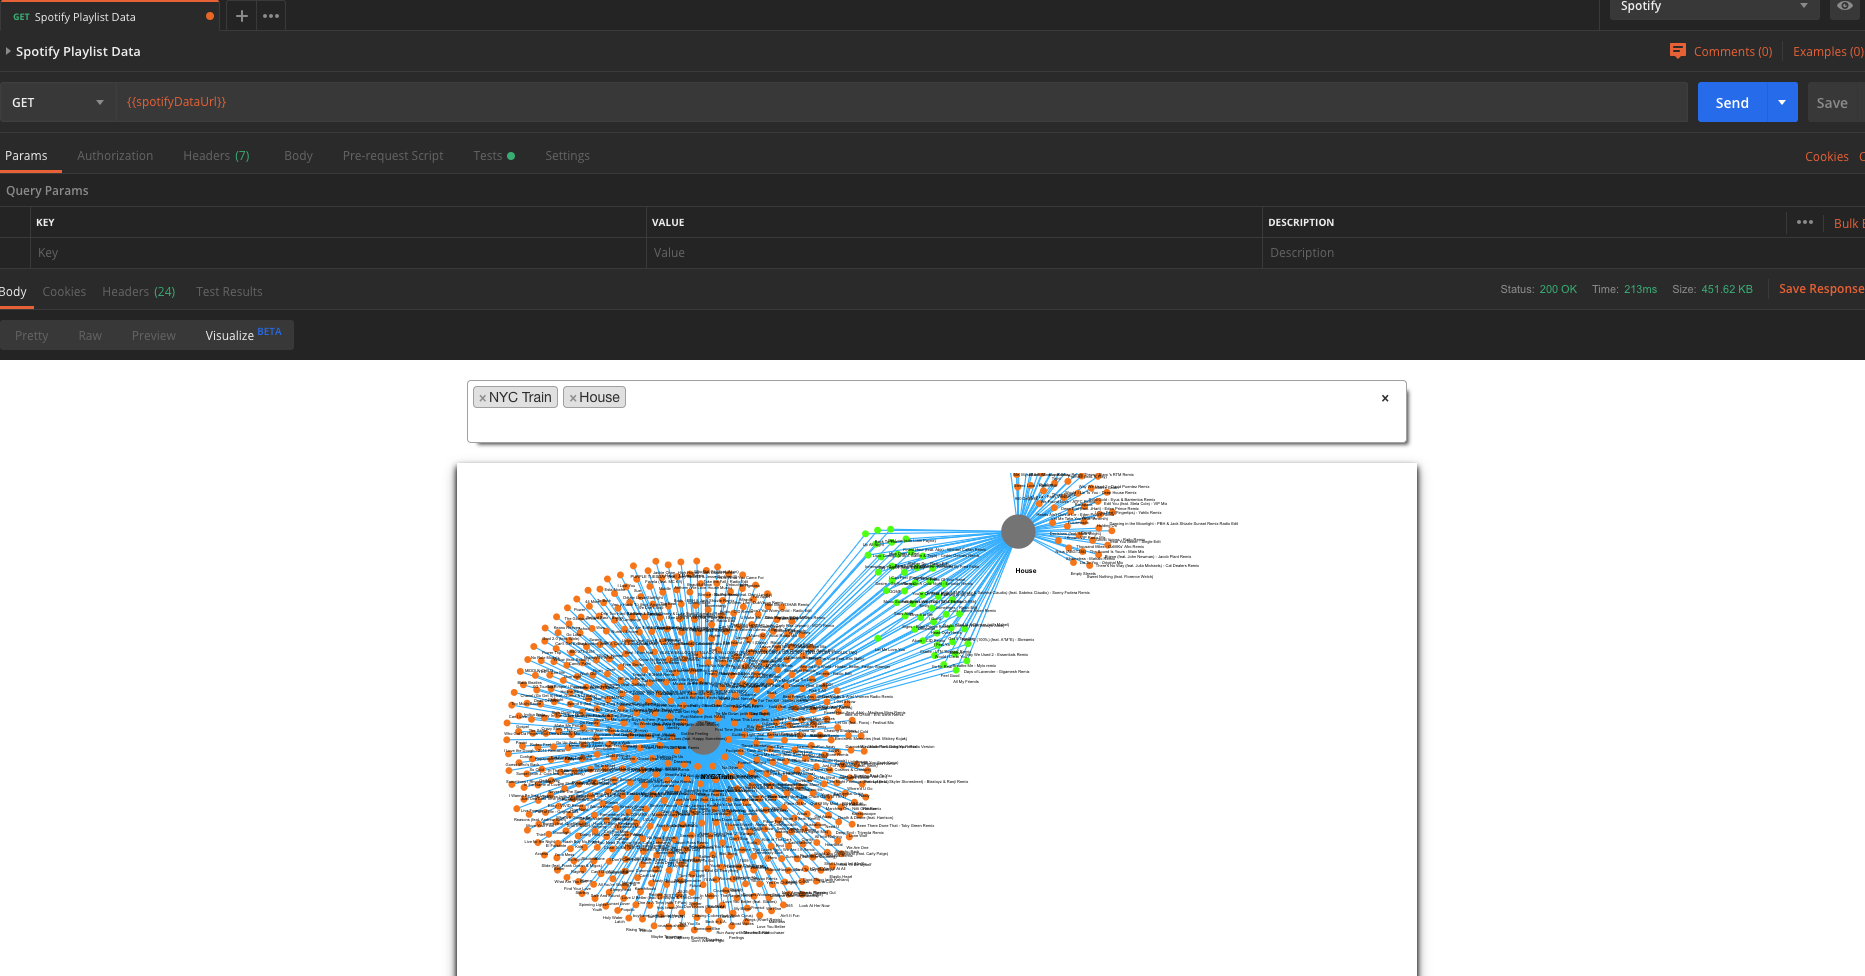This screenshot has height=976, width=1865.
Task: Open the Pre-request Script tab
Action: (393, 155)
